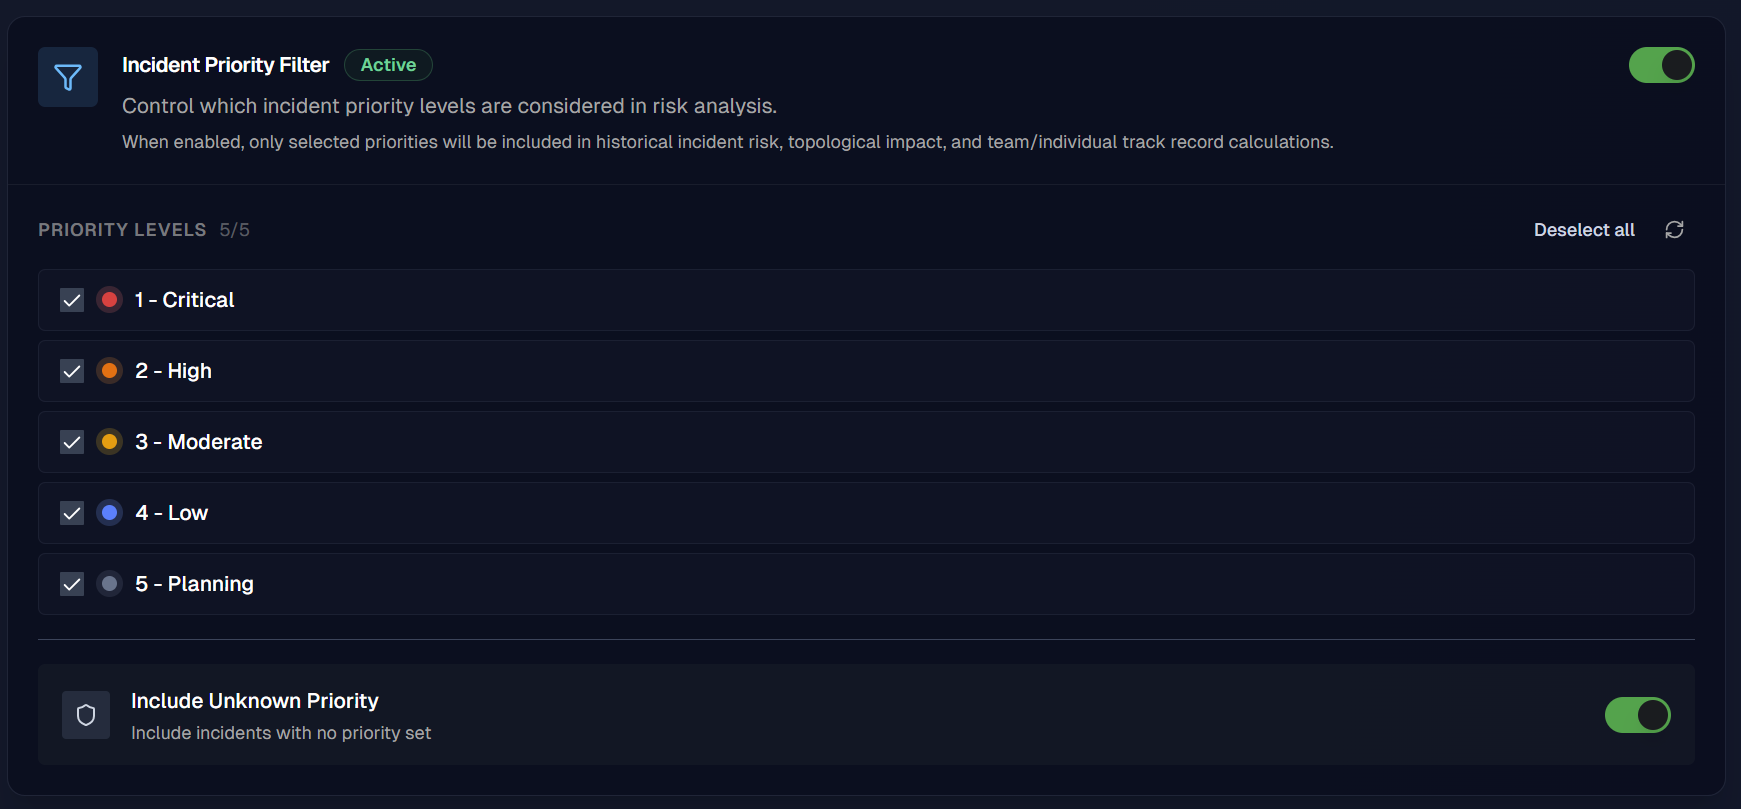
Task: Click the red Critical priority dot
Action: click(x=109, y=299)
